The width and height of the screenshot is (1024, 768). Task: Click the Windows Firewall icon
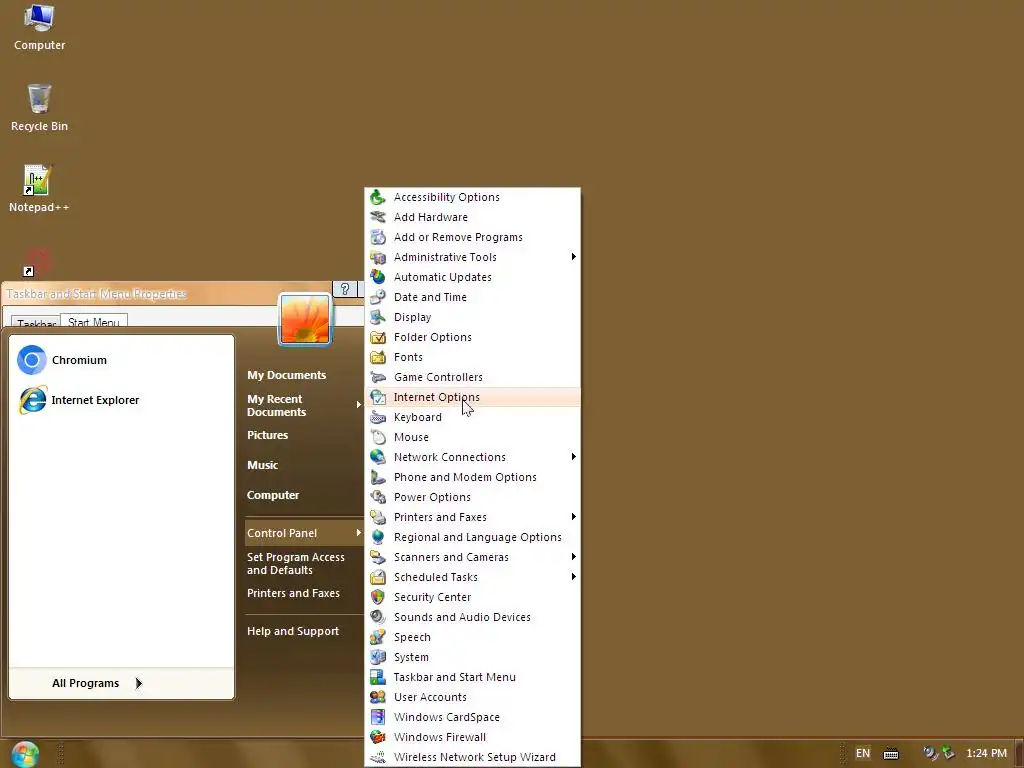pos(377,737)
